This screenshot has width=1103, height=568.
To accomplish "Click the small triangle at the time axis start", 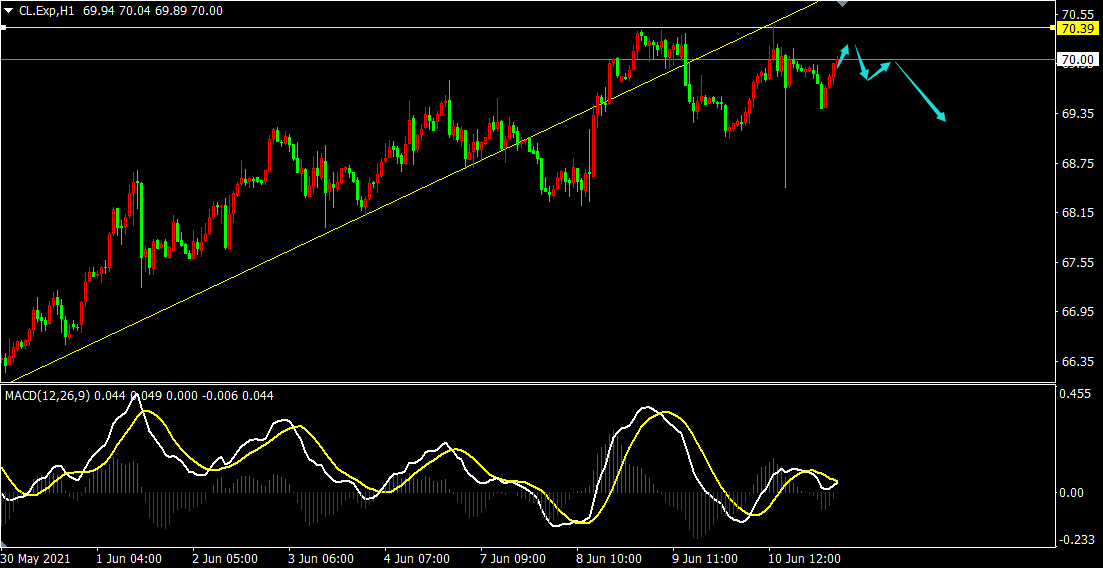I will [3, 545].
